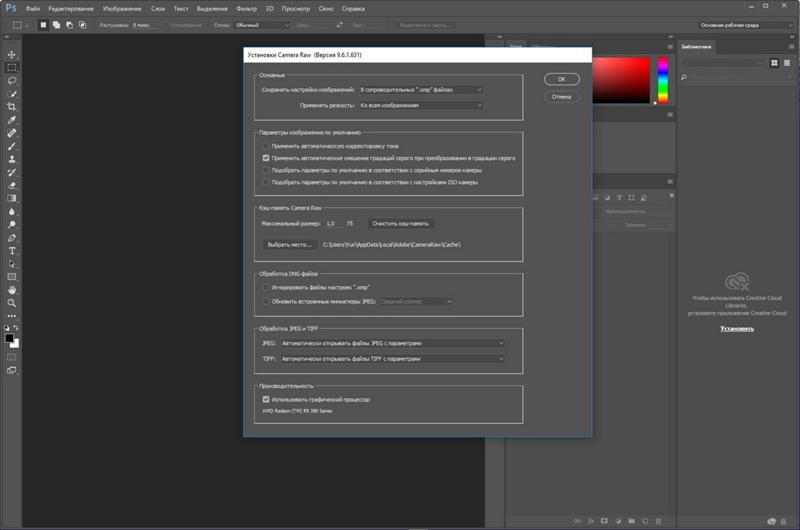Viewport: 800px width, 530px height.
Task: Select the Quick Selection tool
Action: 12,94
